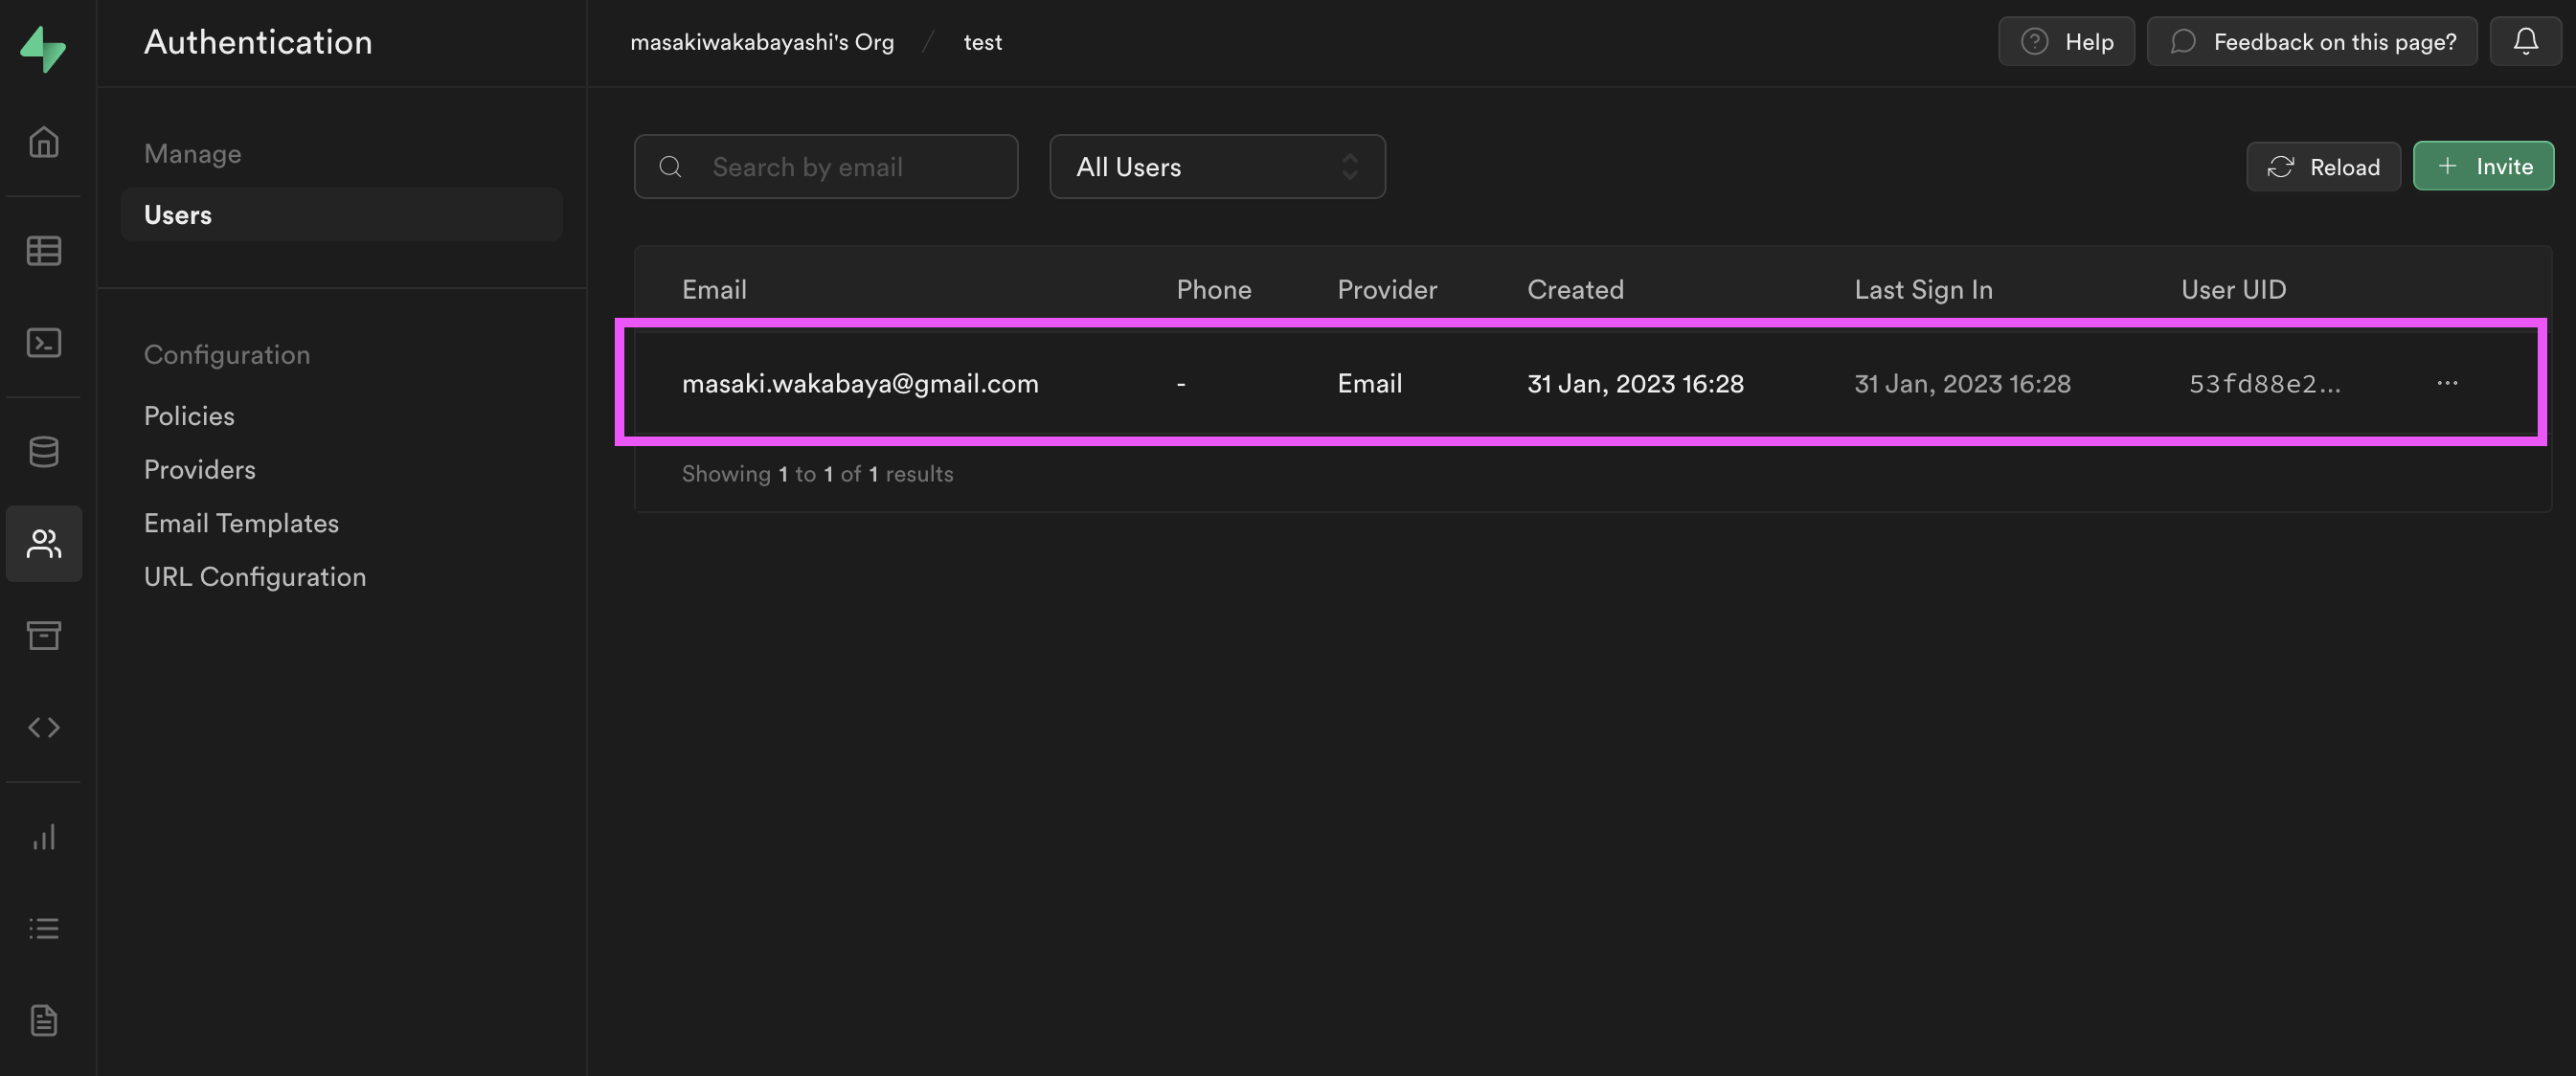Open the Storage archive icon
2576x1076 pixels.
(43, 635)
